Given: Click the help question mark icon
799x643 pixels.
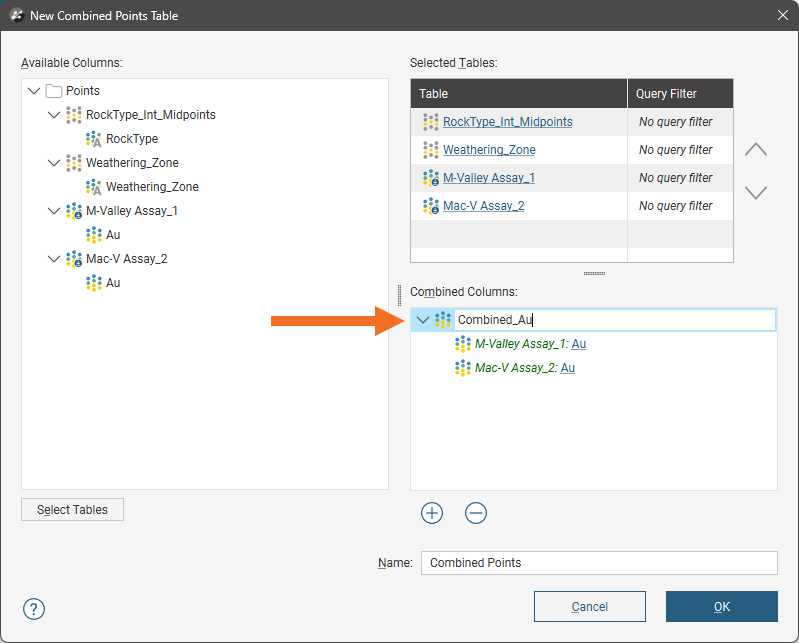Looking at the screenshot, I should coord(34,609).
